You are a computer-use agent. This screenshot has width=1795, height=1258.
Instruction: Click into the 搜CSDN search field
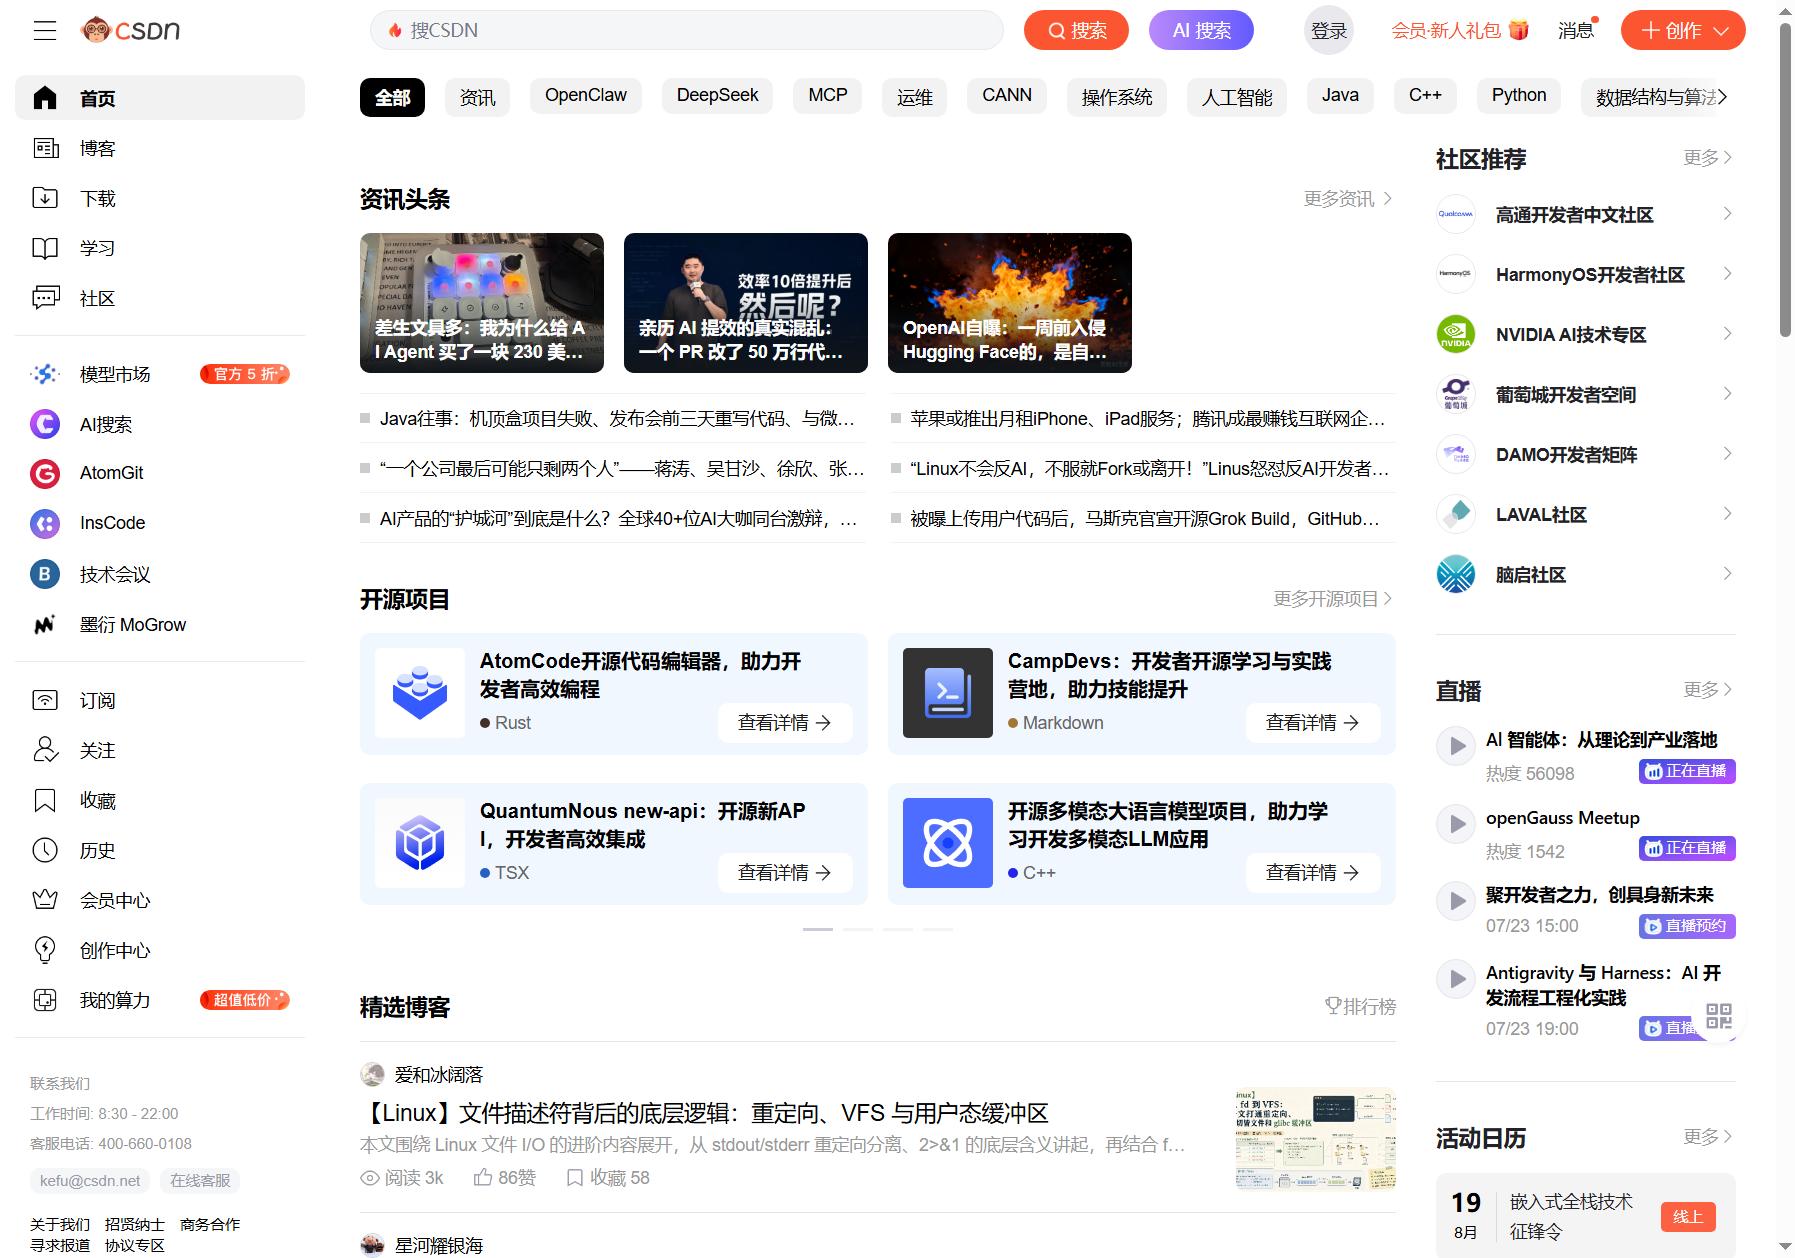click(x=687, y=30)
